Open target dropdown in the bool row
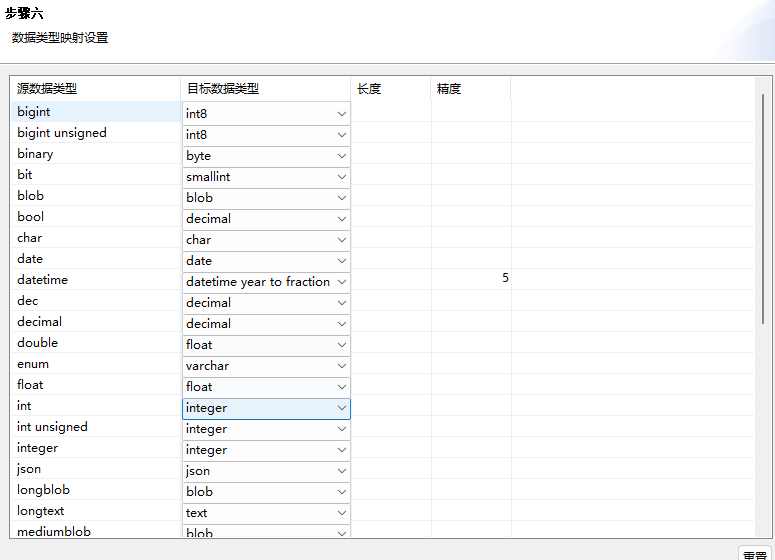Viewport: 775px width, 560px height. click(266, 218)
